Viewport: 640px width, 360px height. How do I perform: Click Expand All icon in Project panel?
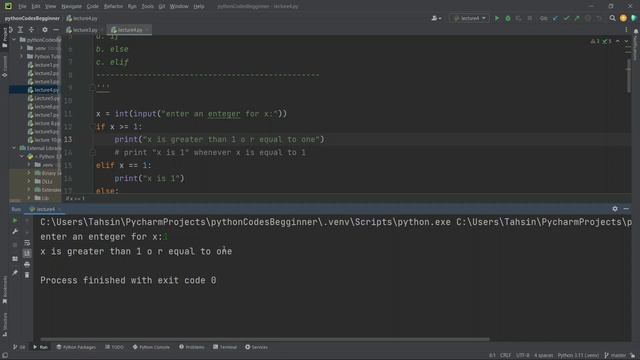[20, 30]
